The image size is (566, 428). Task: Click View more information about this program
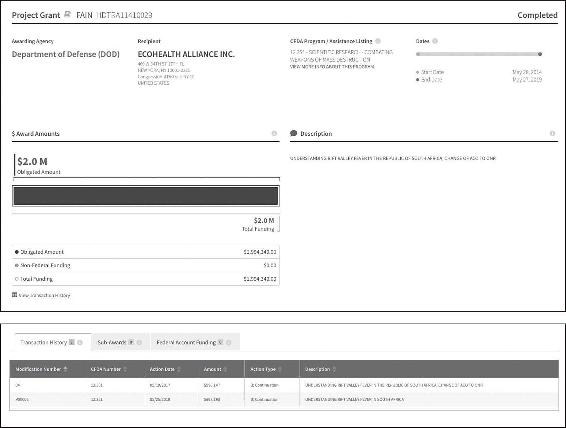coord(332,67)
